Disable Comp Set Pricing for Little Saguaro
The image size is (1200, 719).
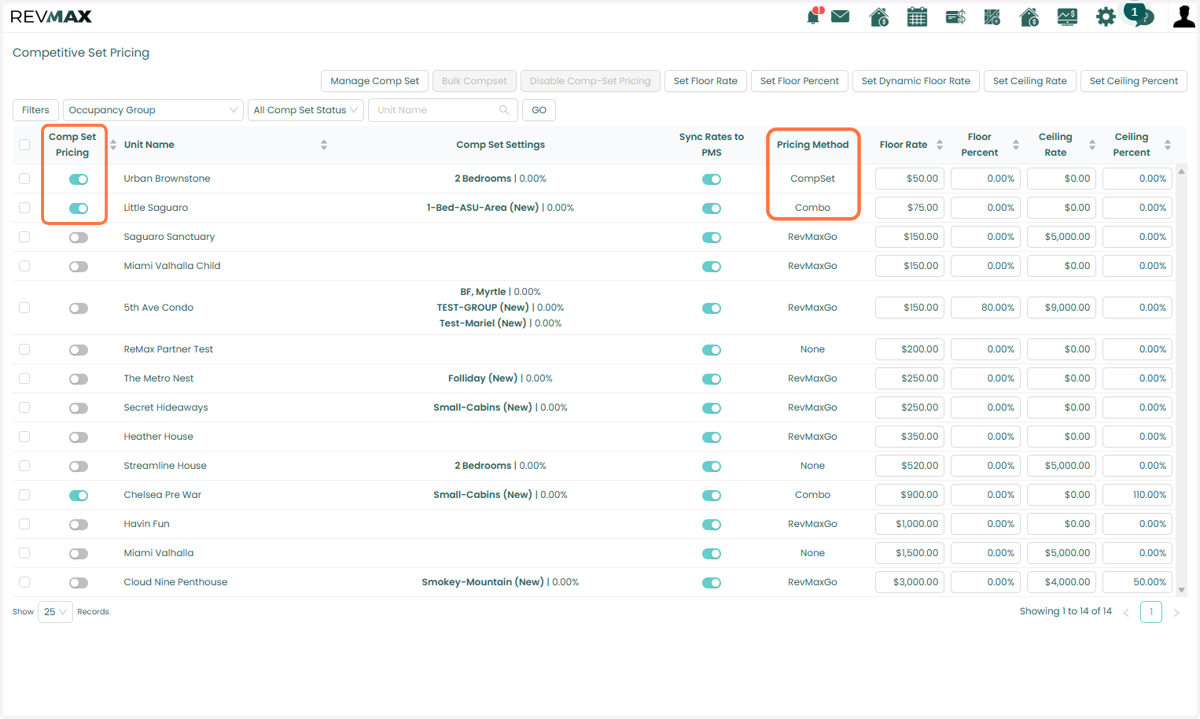click(78, 208)
